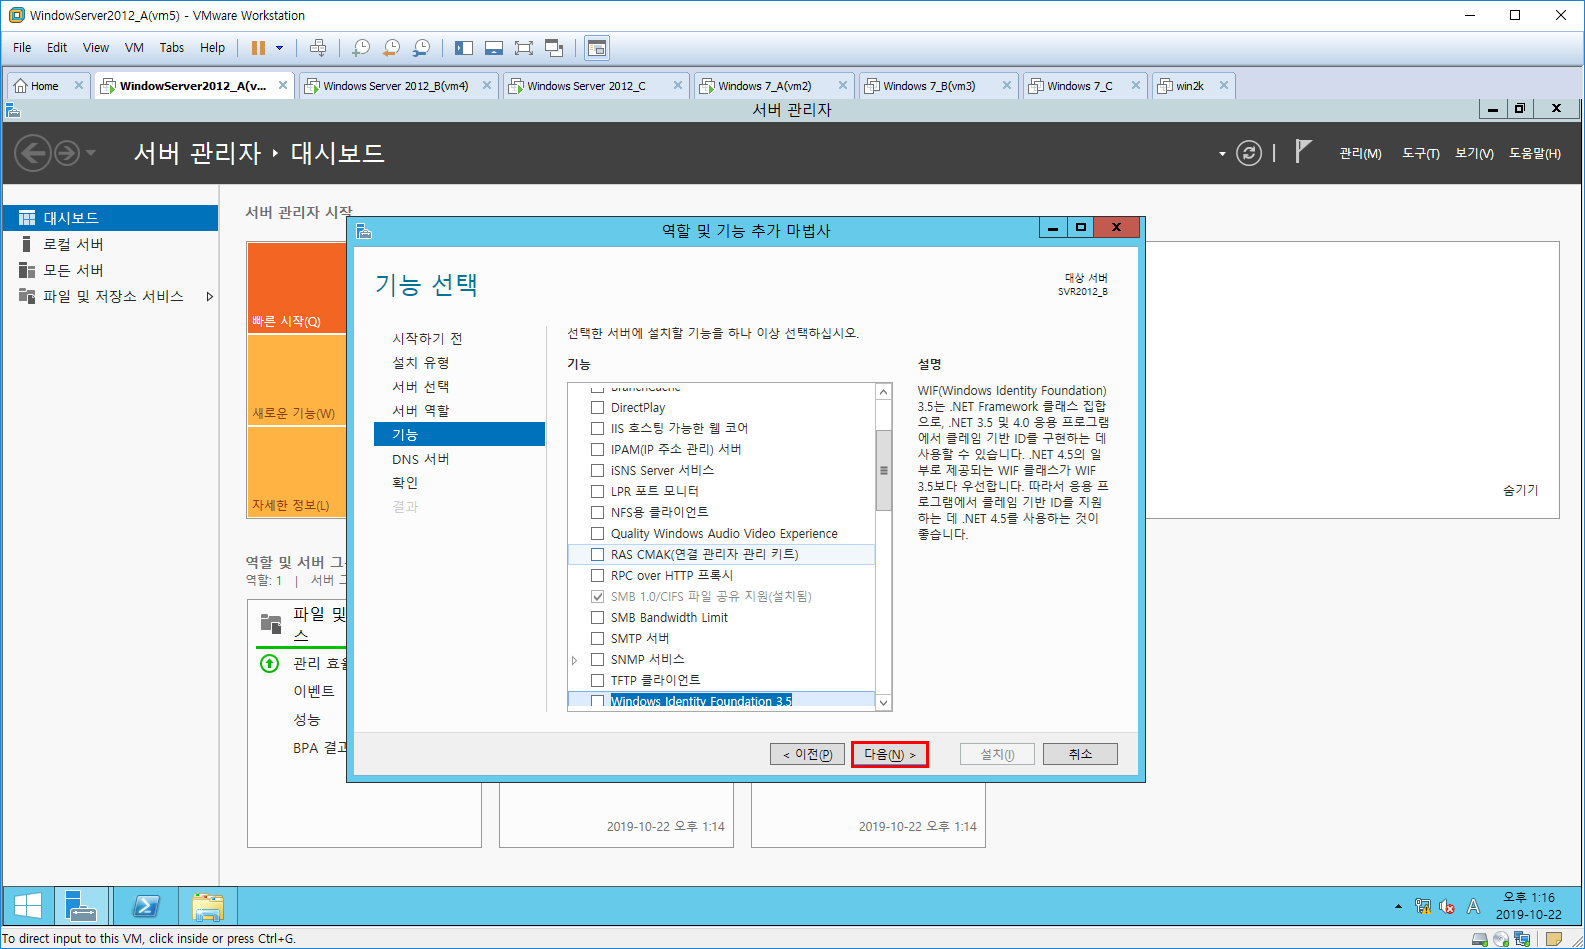1585x949 pixels.
Task: Check Quality Windows Audio Video Experience checkbox
Action: point(597,533)
